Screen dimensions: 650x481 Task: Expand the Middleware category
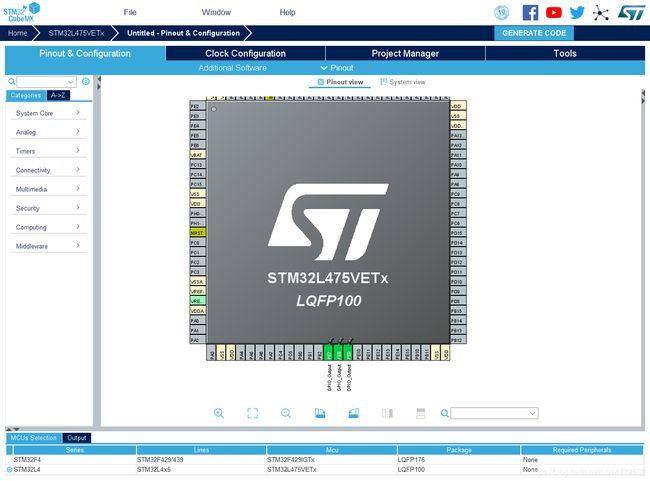[x=48, y=246]
